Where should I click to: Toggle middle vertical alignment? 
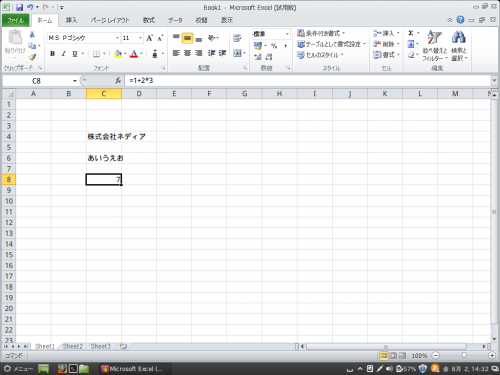click(x=187, y=38)
